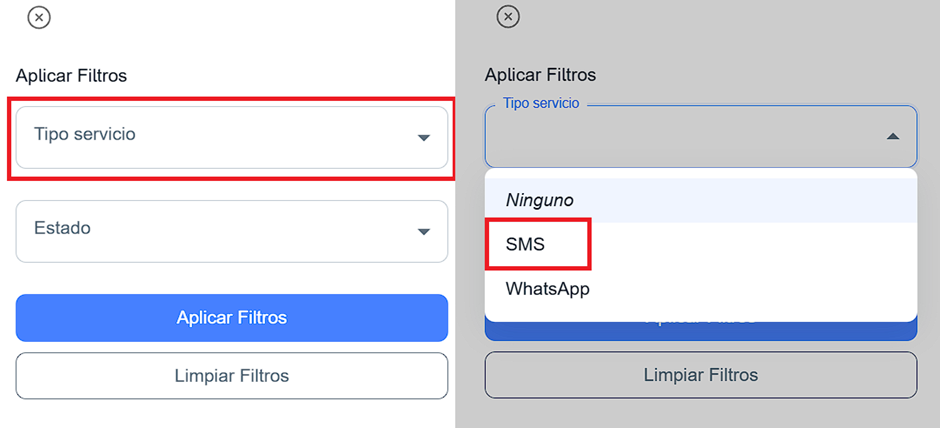Close the dimmed right filter panel
This screenshot has height=428, width=940.
point(508,17)
